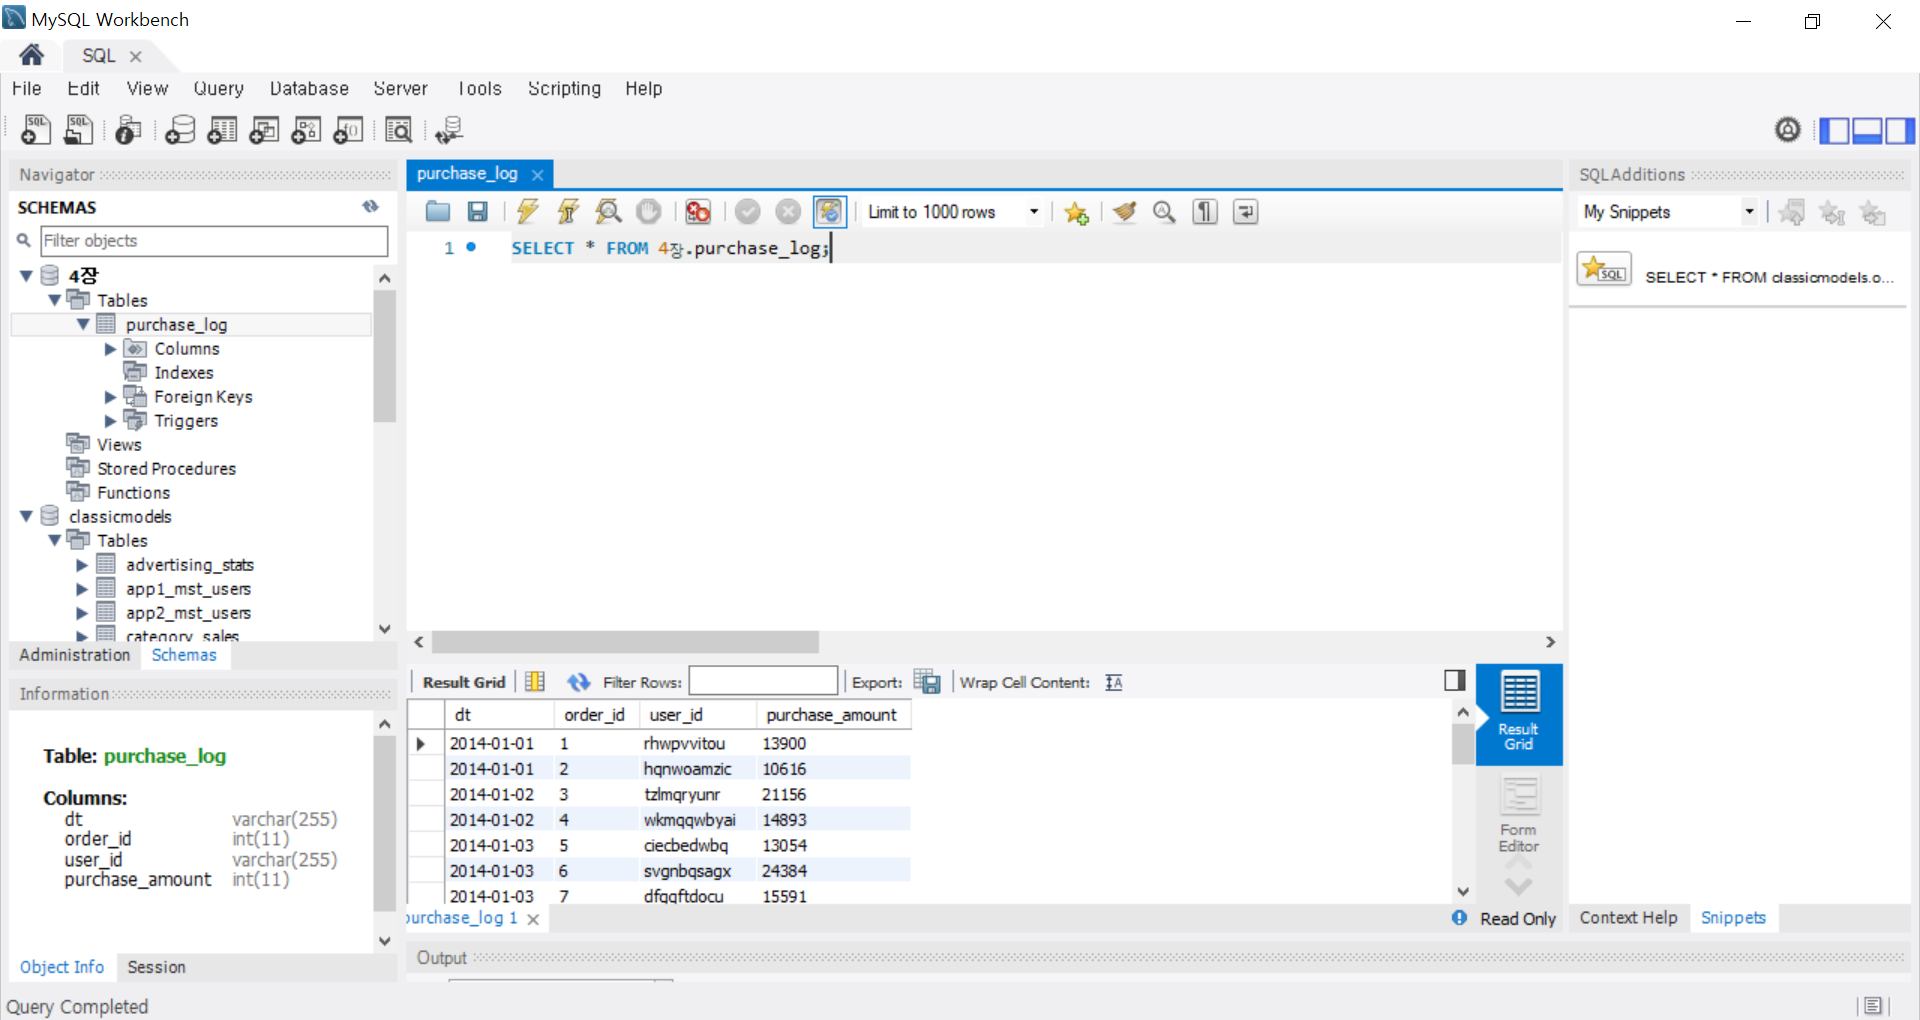Stop query execution hand icon

(649, 211)
